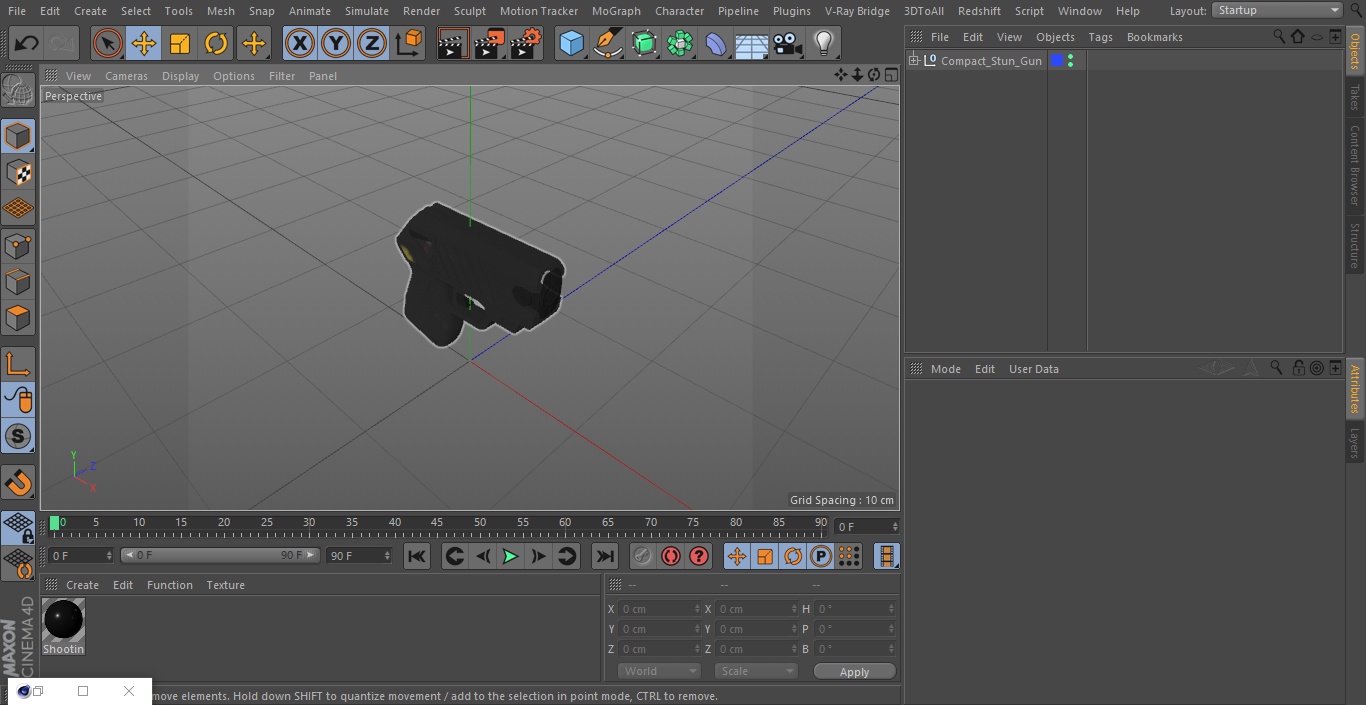Click the current frame 0 F field

coord(867,526)
